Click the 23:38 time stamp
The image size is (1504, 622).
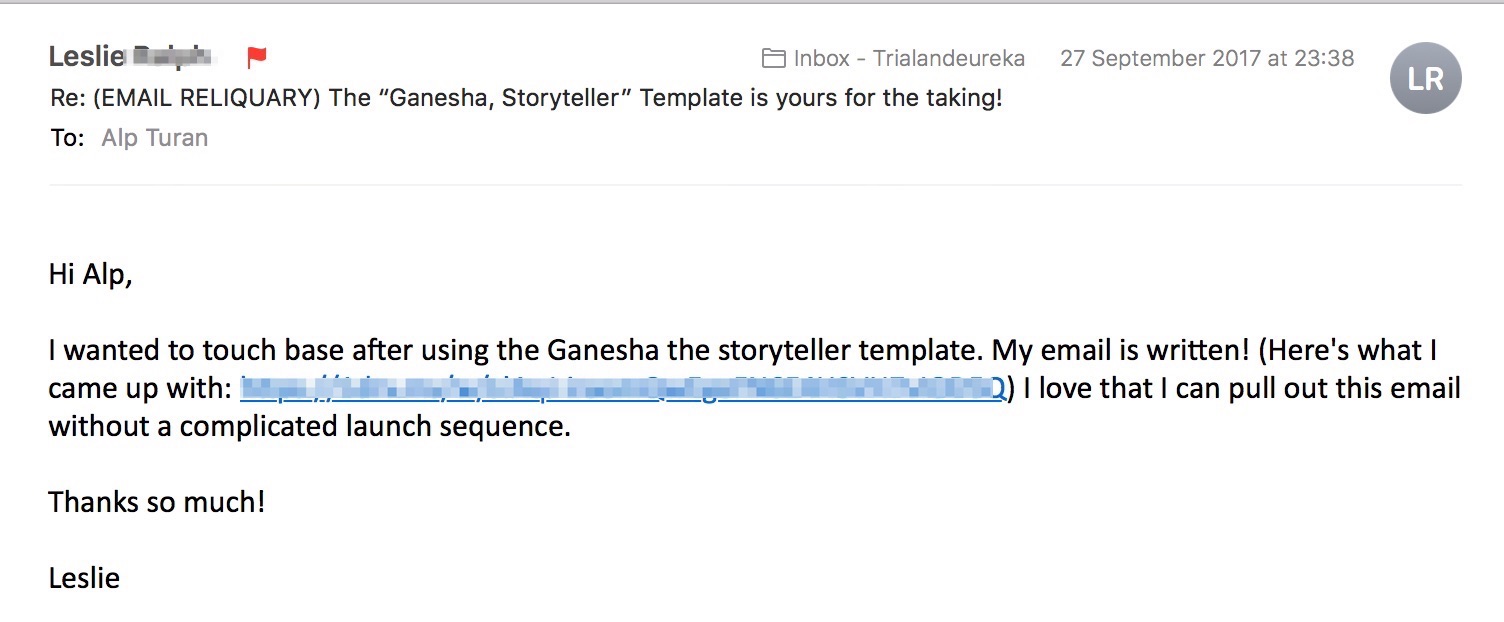(x=1326, y=58)
